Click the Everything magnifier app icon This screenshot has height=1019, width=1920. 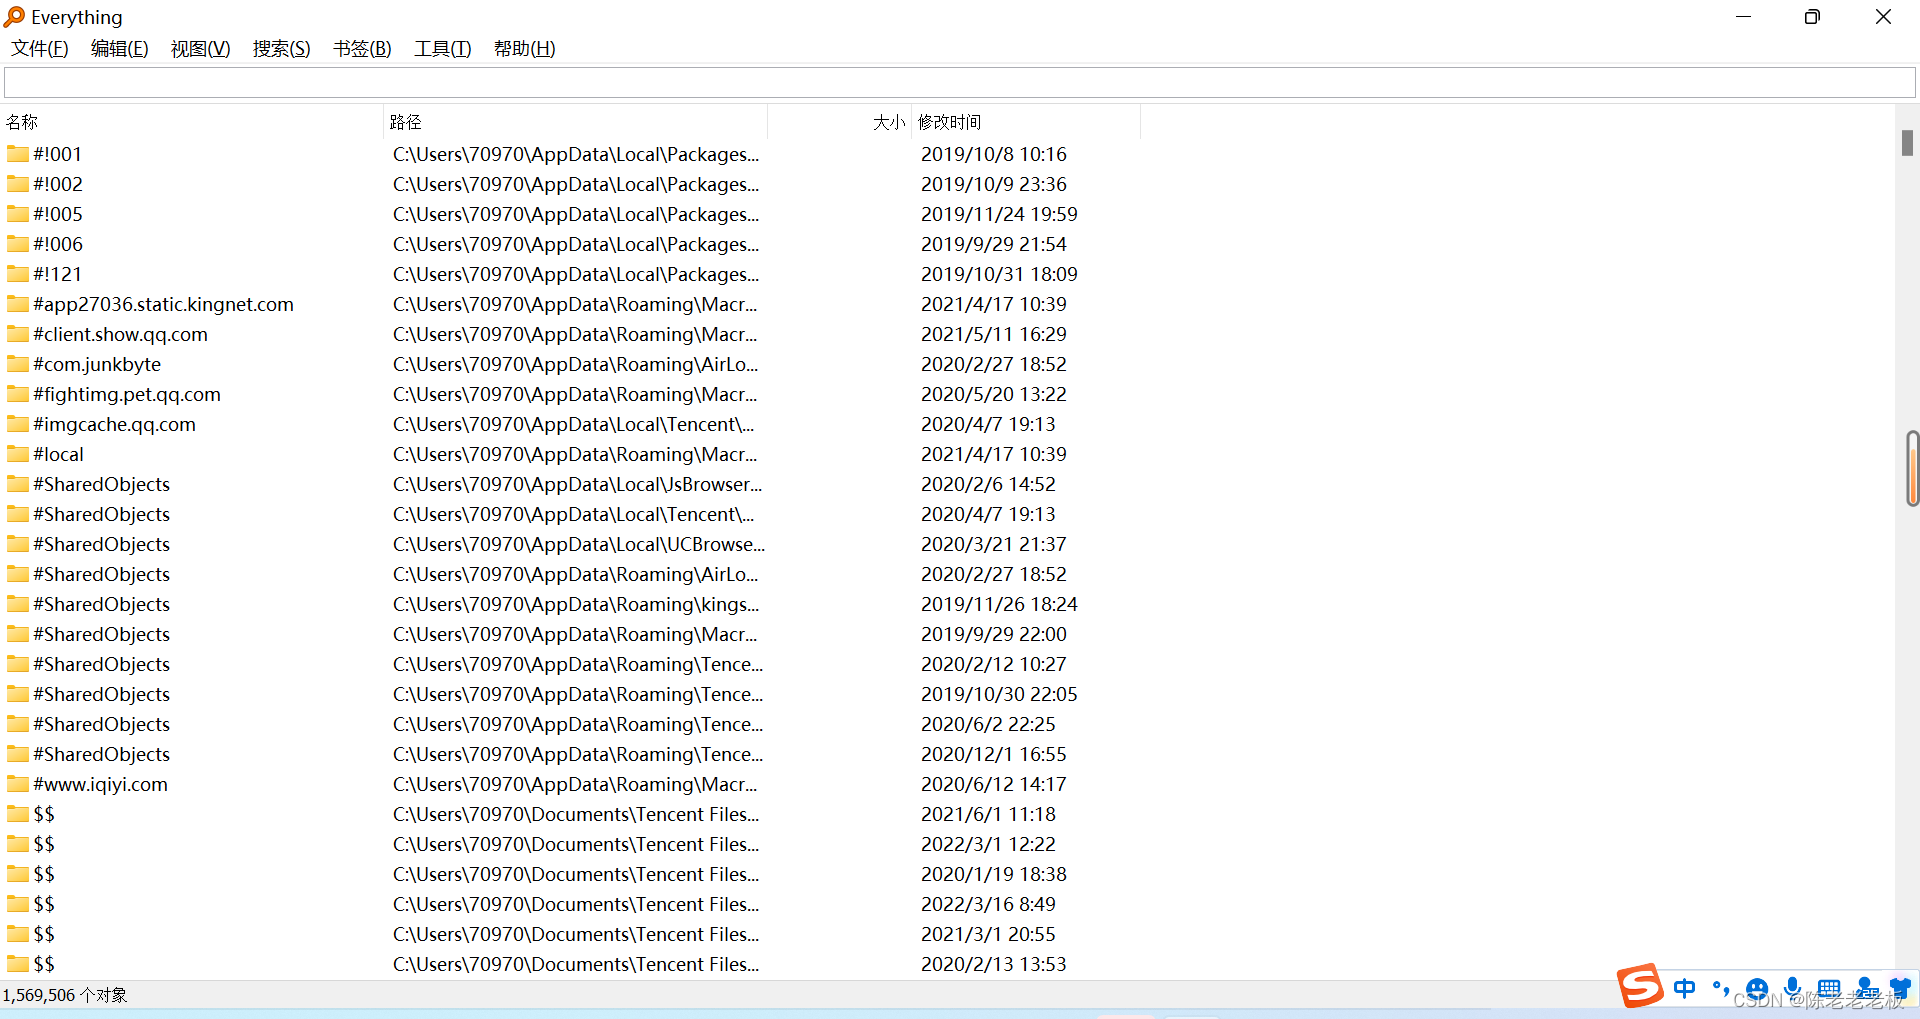(14, 17)
